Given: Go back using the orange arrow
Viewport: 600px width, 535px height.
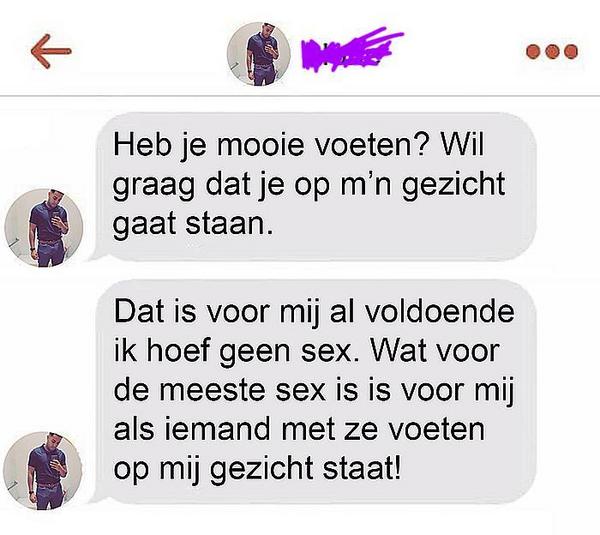Looking at the screenshot, I should [51, 51].
